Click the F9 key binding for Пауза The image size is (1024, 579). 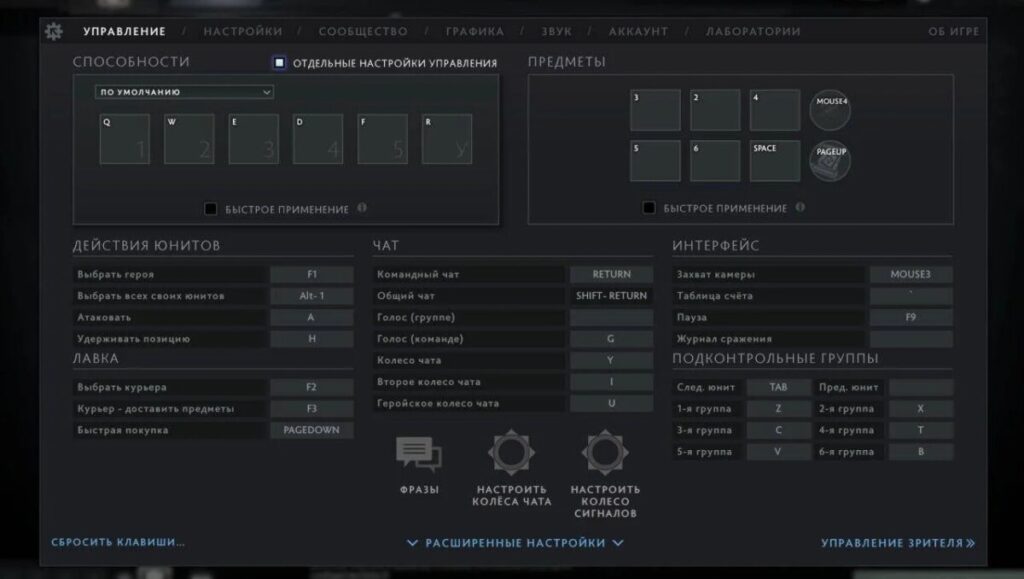pyautogui.click(x=910, y=317)
